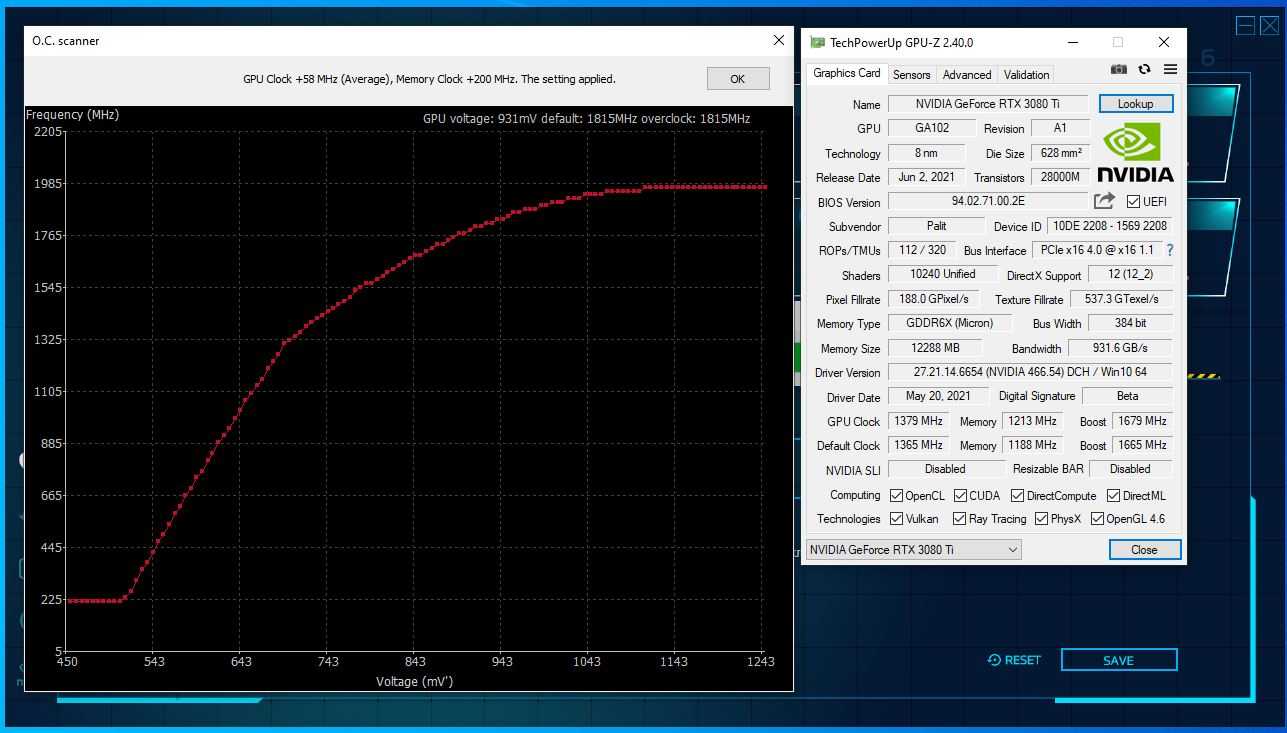Open the GPU selection dropdown
This screenshot has height=733, width=1287.
913,549
